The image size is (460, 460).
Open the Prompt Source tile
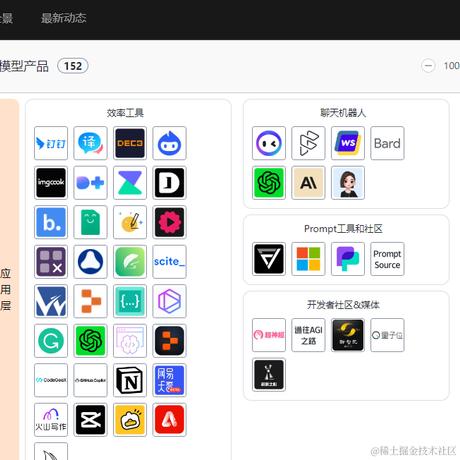click(x=387, y=259)
